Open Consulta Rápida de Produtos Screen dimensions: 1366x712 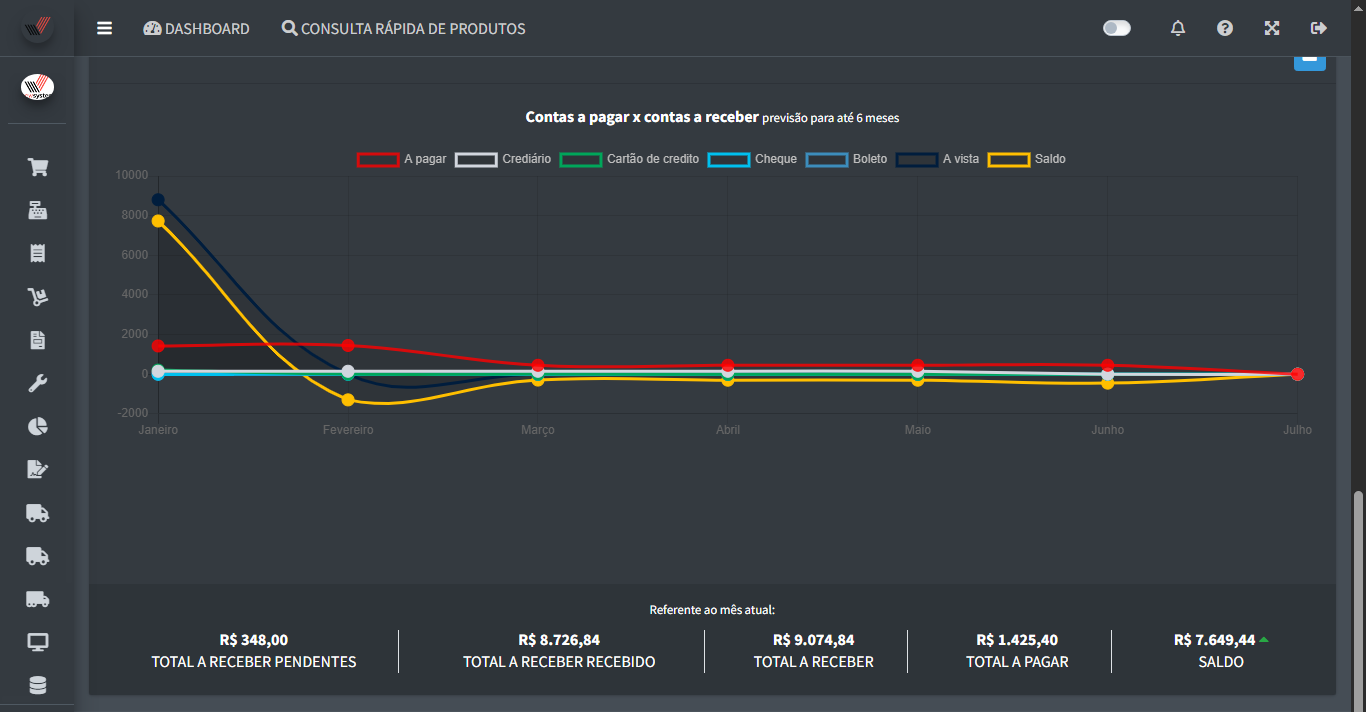tap(403, 29)
